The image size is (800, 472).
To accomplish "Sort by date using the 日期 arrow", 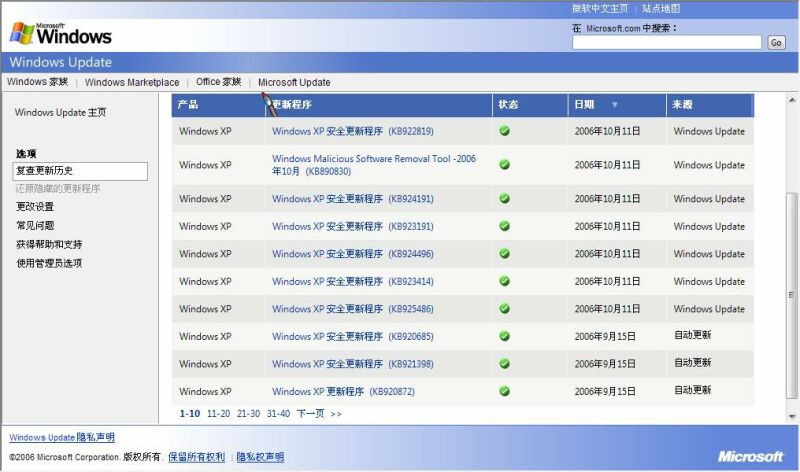I will coord(615,105).
